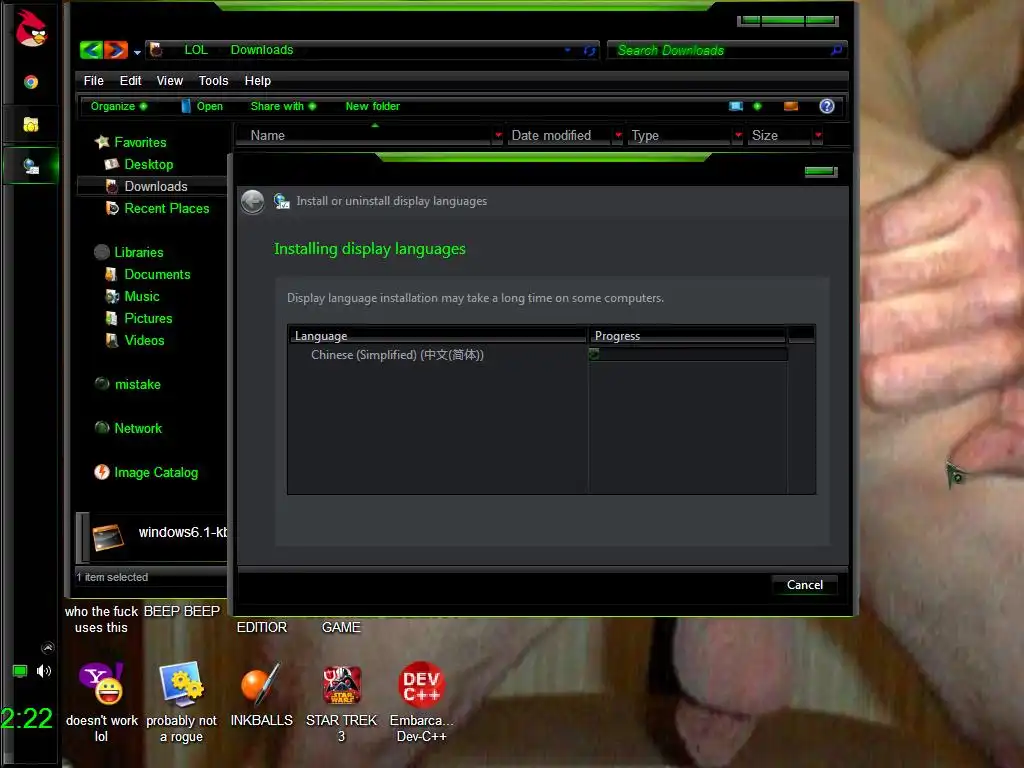Click the Downloads address bar segment

click(262, 50)
